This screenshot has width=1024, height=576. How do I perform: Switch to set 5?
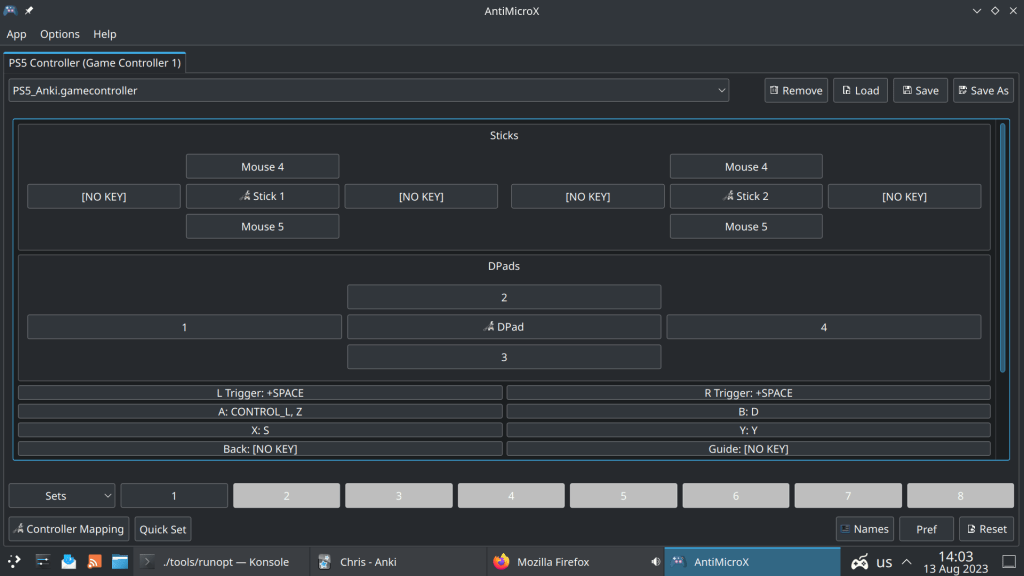[x=622, y=496]
